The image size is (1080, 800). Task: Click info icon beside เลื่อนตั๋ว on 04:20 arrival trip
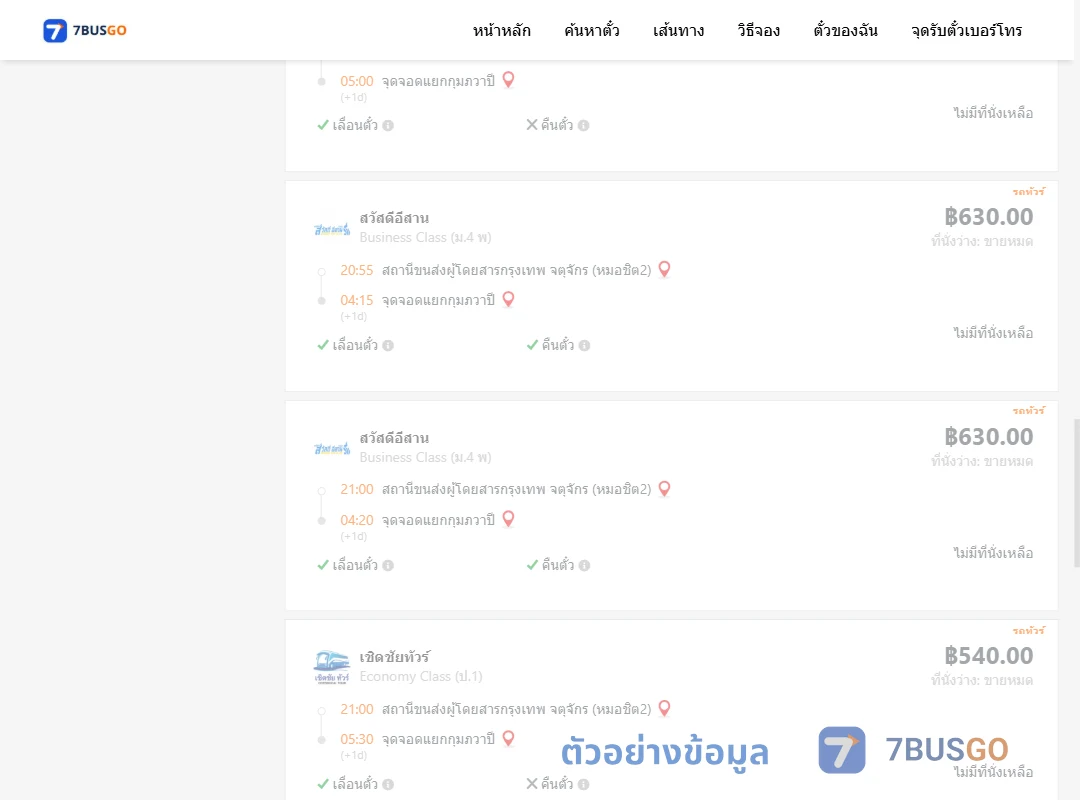tap(388, 565)
